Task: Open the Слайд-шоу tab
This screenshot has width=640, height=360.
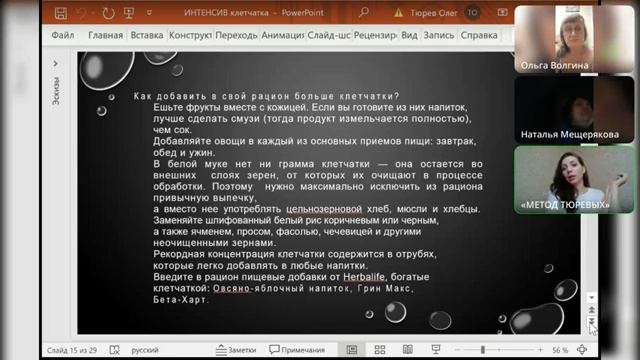Action: tap(329, 36)
